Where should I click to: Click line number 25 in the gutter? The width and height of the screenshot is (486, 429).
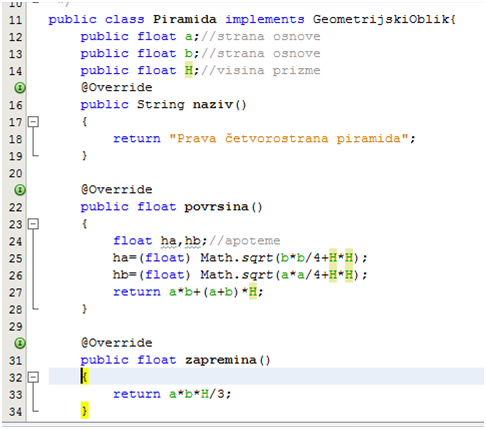[15, 258]
